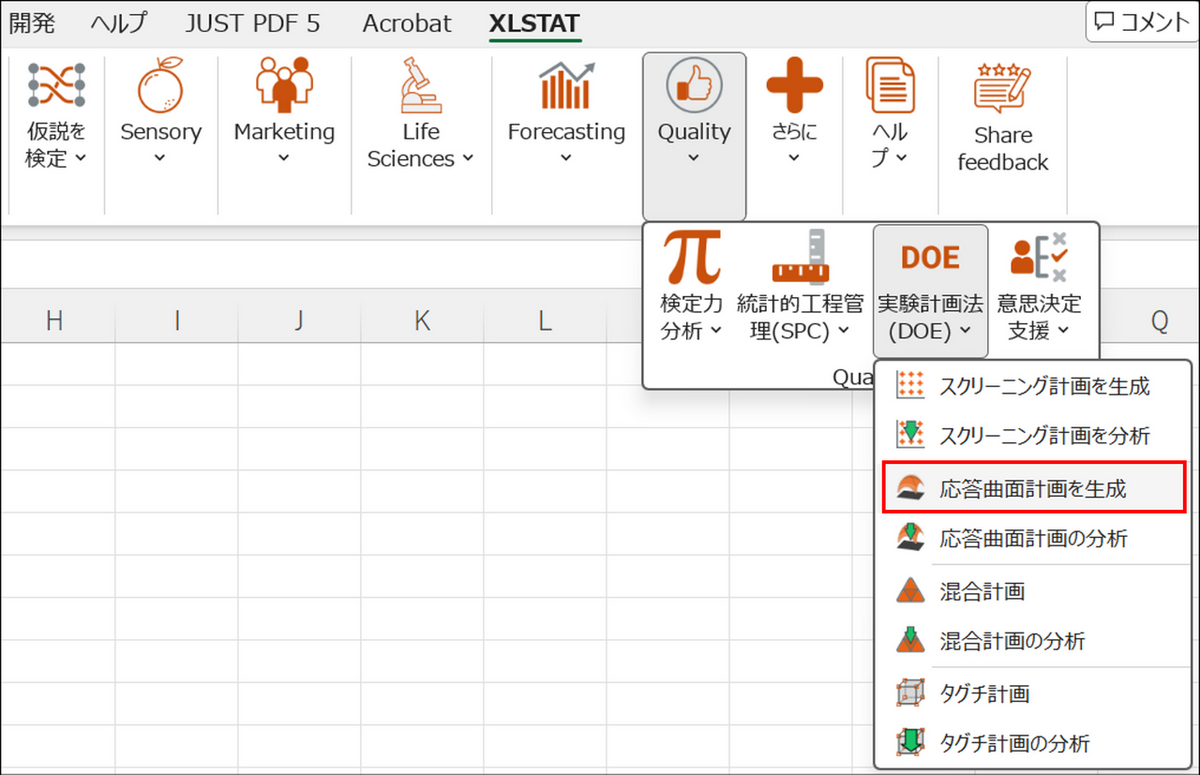The height and width of the screenshot is (775, 1200).
Task: Click the タグチ計画 cube icon
Action: click(x=910, y=693)
